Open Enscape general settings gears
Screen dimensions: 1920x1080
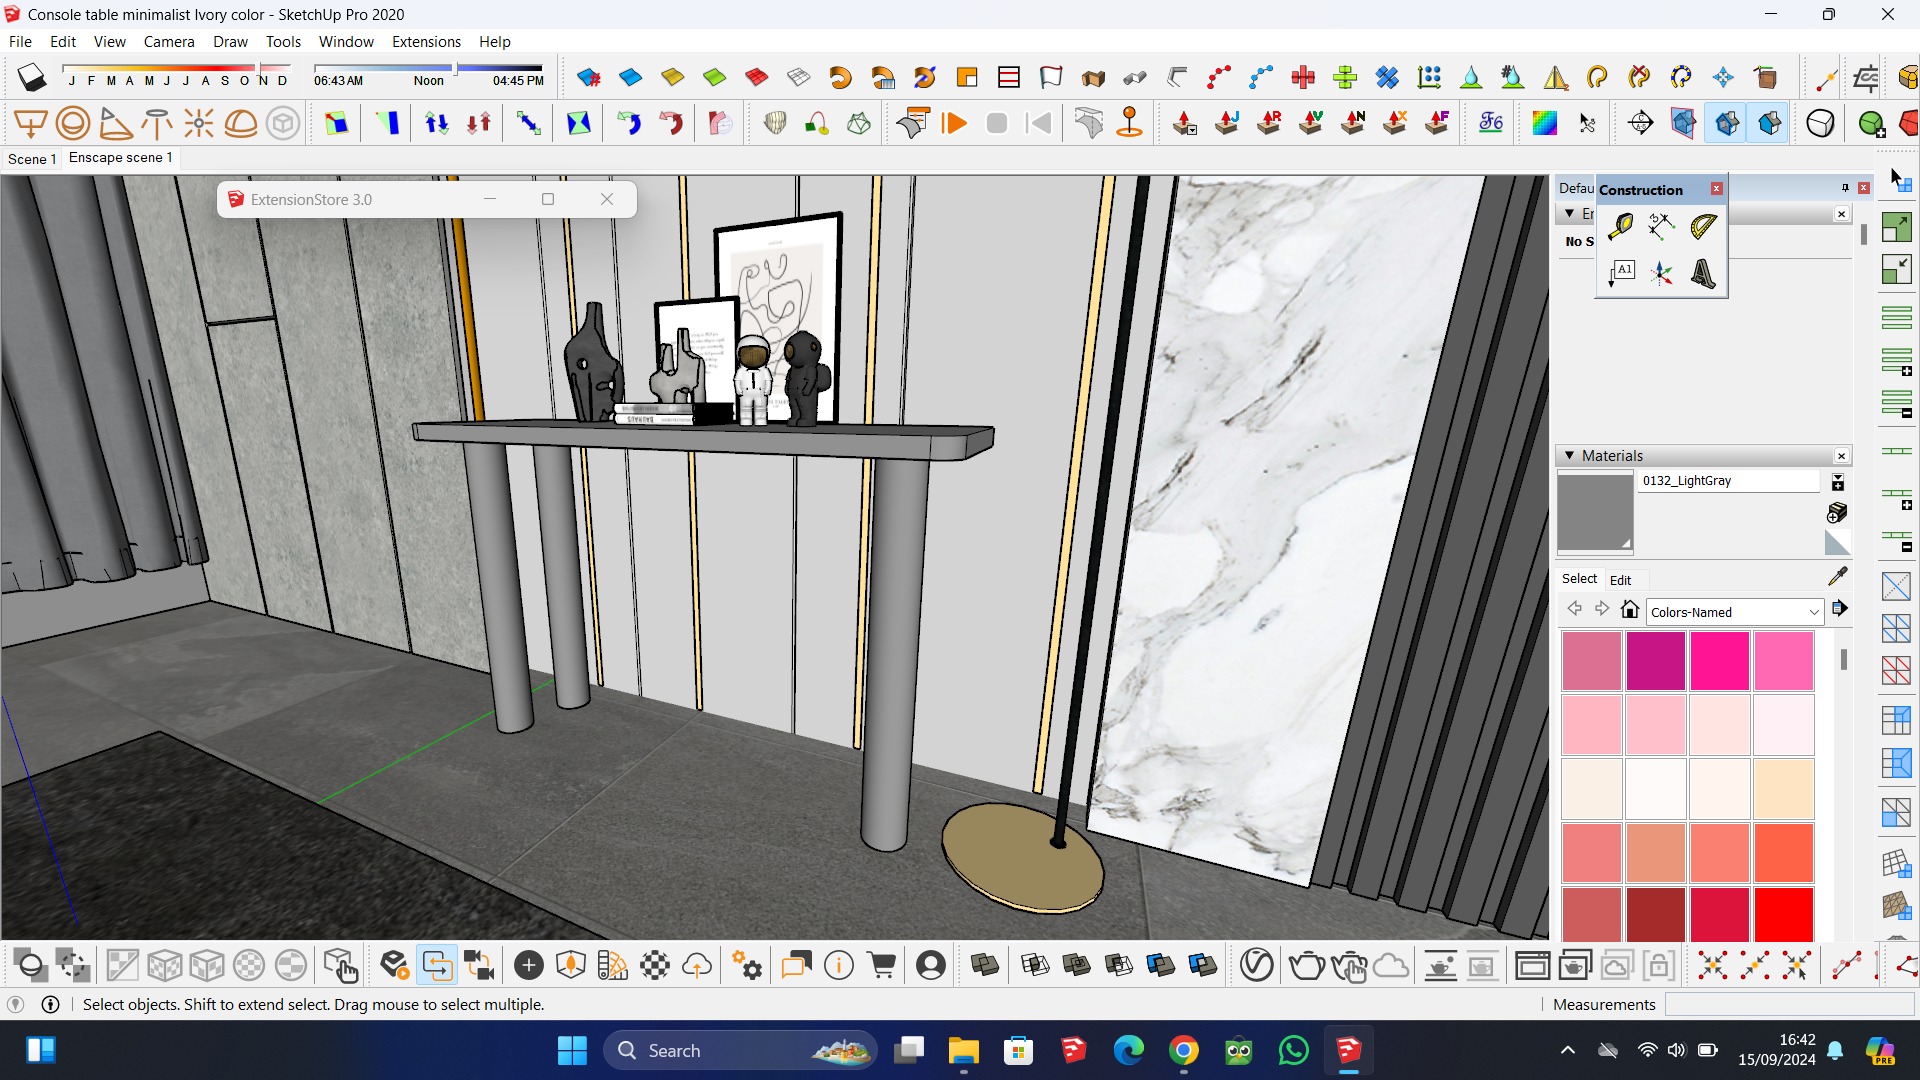(x=747, y=965)
